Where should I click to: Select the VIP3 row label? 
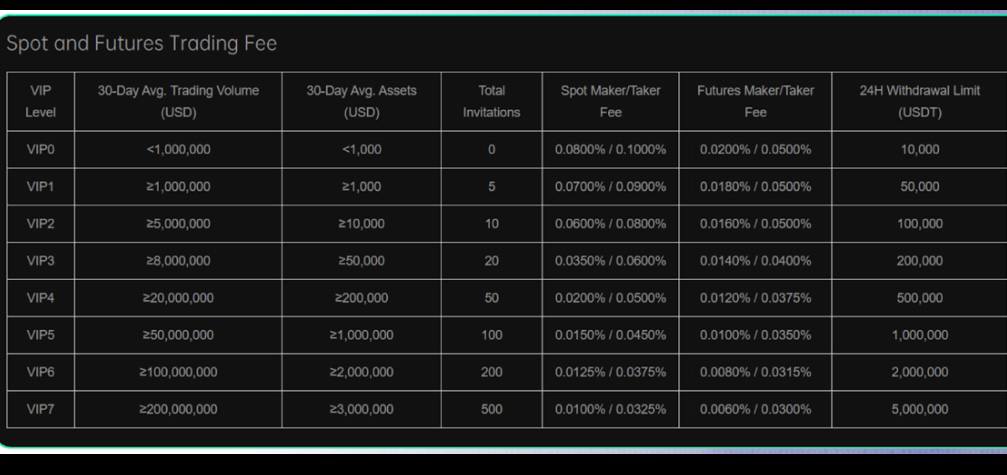(x=40, y=261)
